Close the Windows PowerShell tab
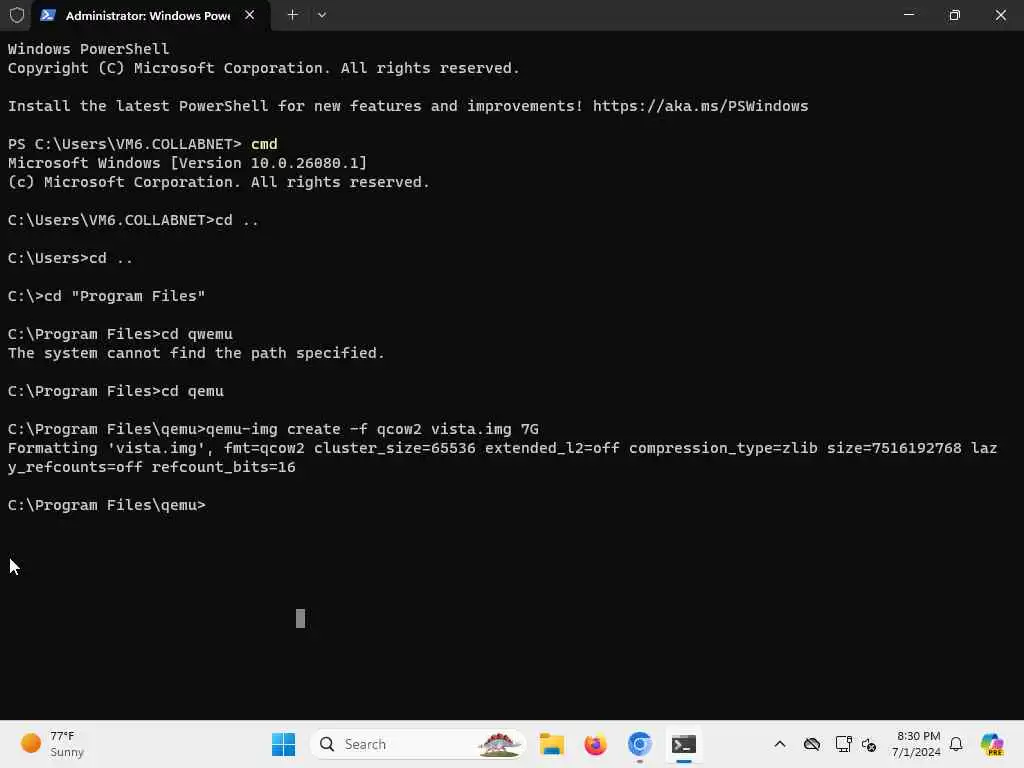 click(249, 15)
